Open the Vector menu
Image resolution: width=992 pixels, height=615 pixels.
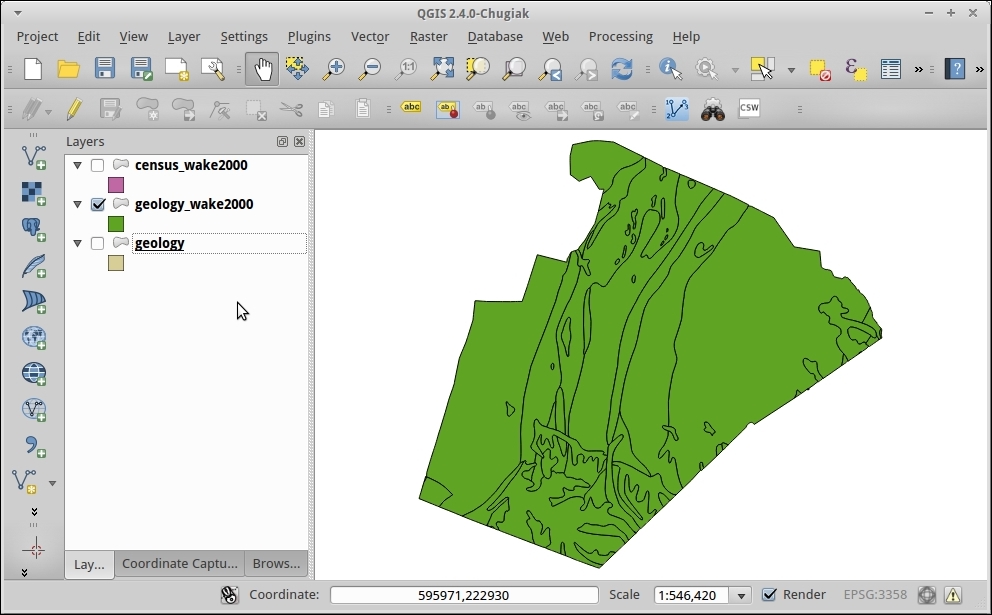(x=369, y=36)
